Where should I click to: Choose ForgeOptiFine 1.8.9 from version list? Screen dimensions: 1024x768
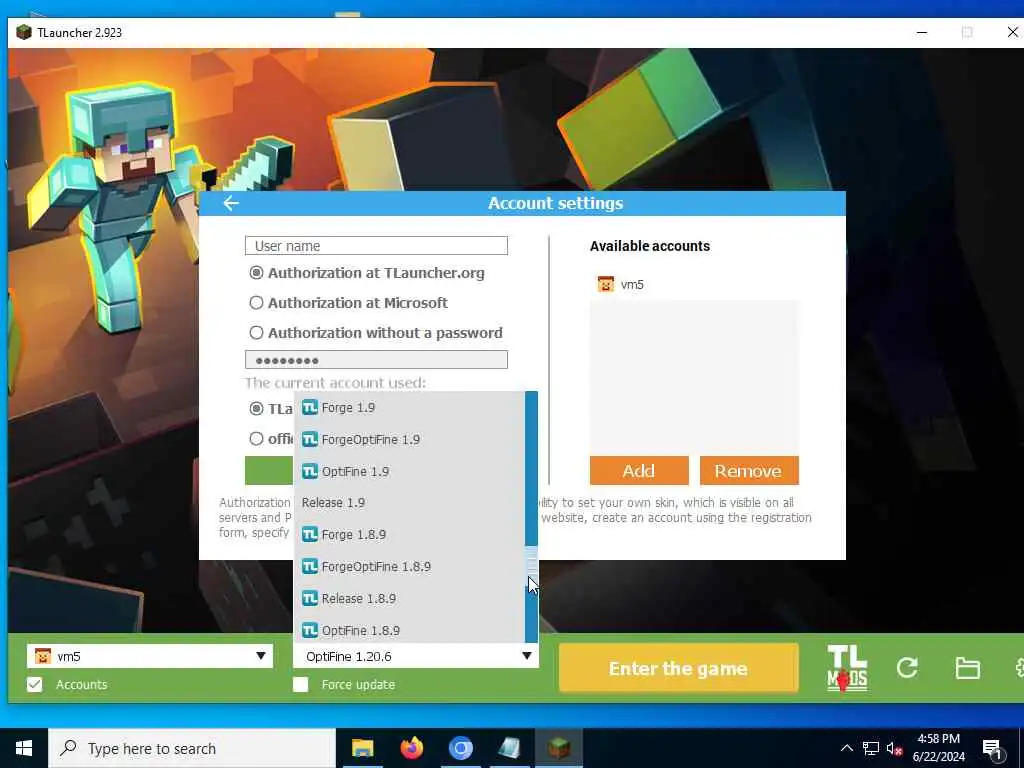(x=409, y=567)
